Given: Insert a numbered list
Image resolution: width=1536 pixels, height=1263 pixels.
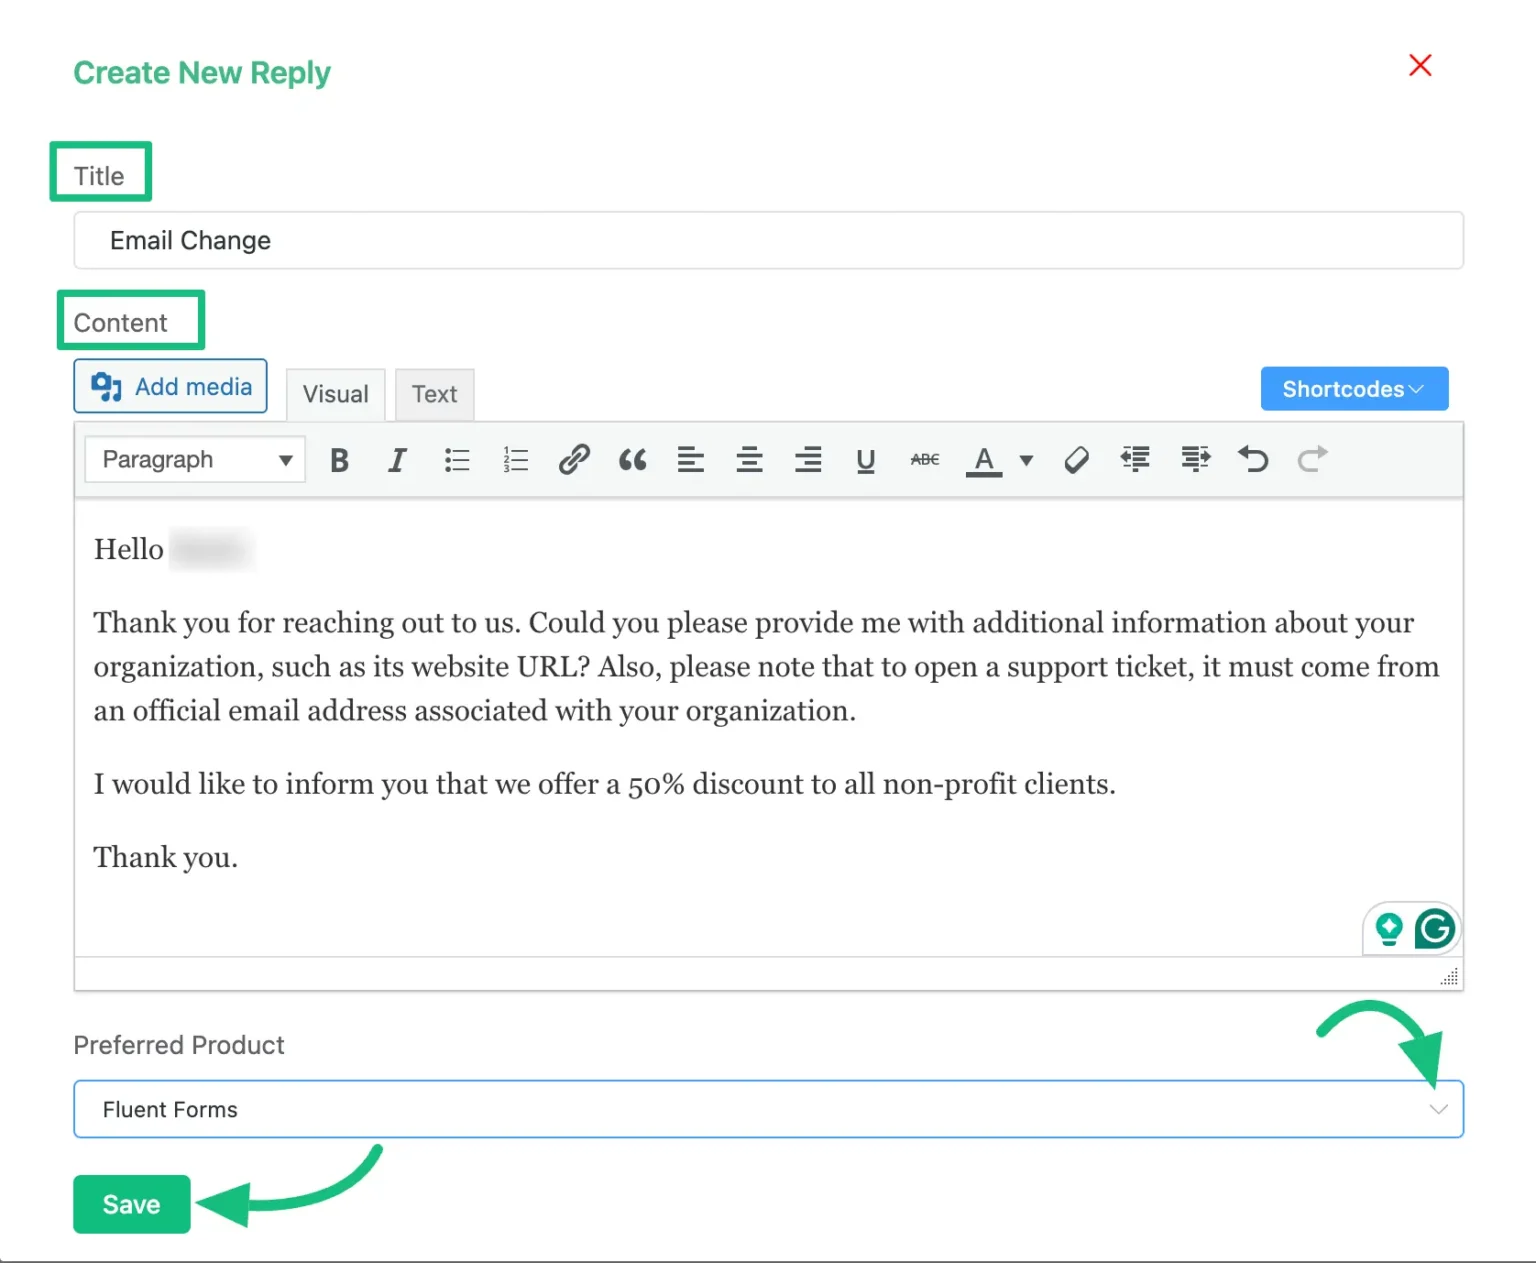Looking at the screenshot, I should click(515, 460).
